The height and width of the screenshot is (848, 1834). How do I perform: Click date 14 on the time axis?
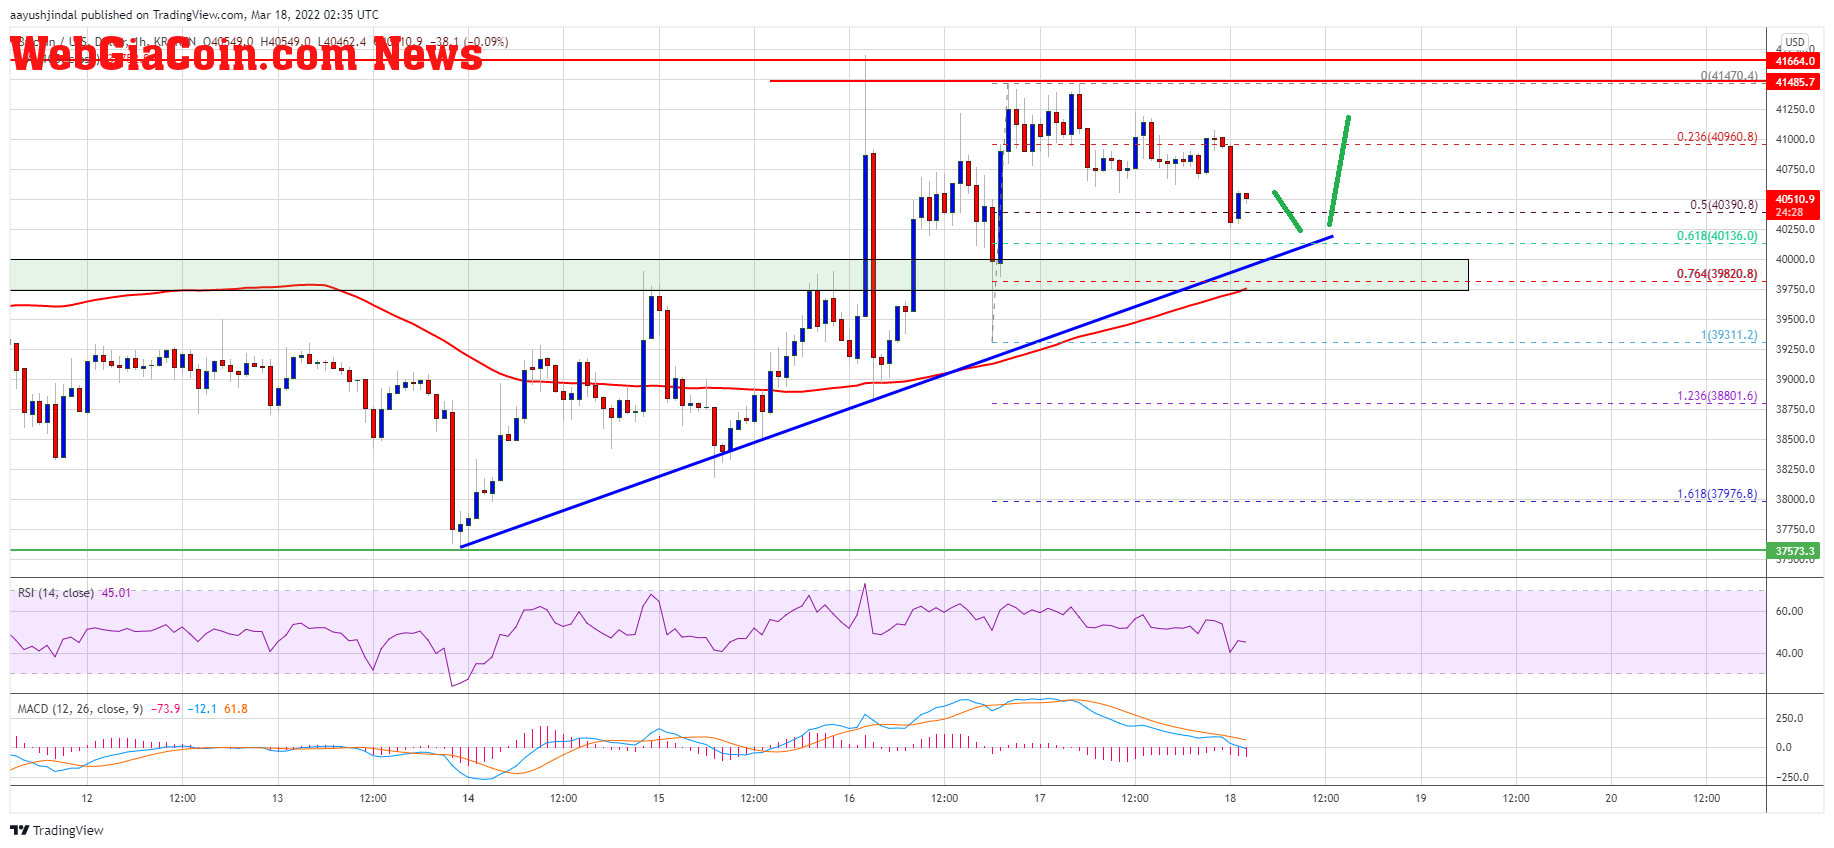[x=468, y=798]
